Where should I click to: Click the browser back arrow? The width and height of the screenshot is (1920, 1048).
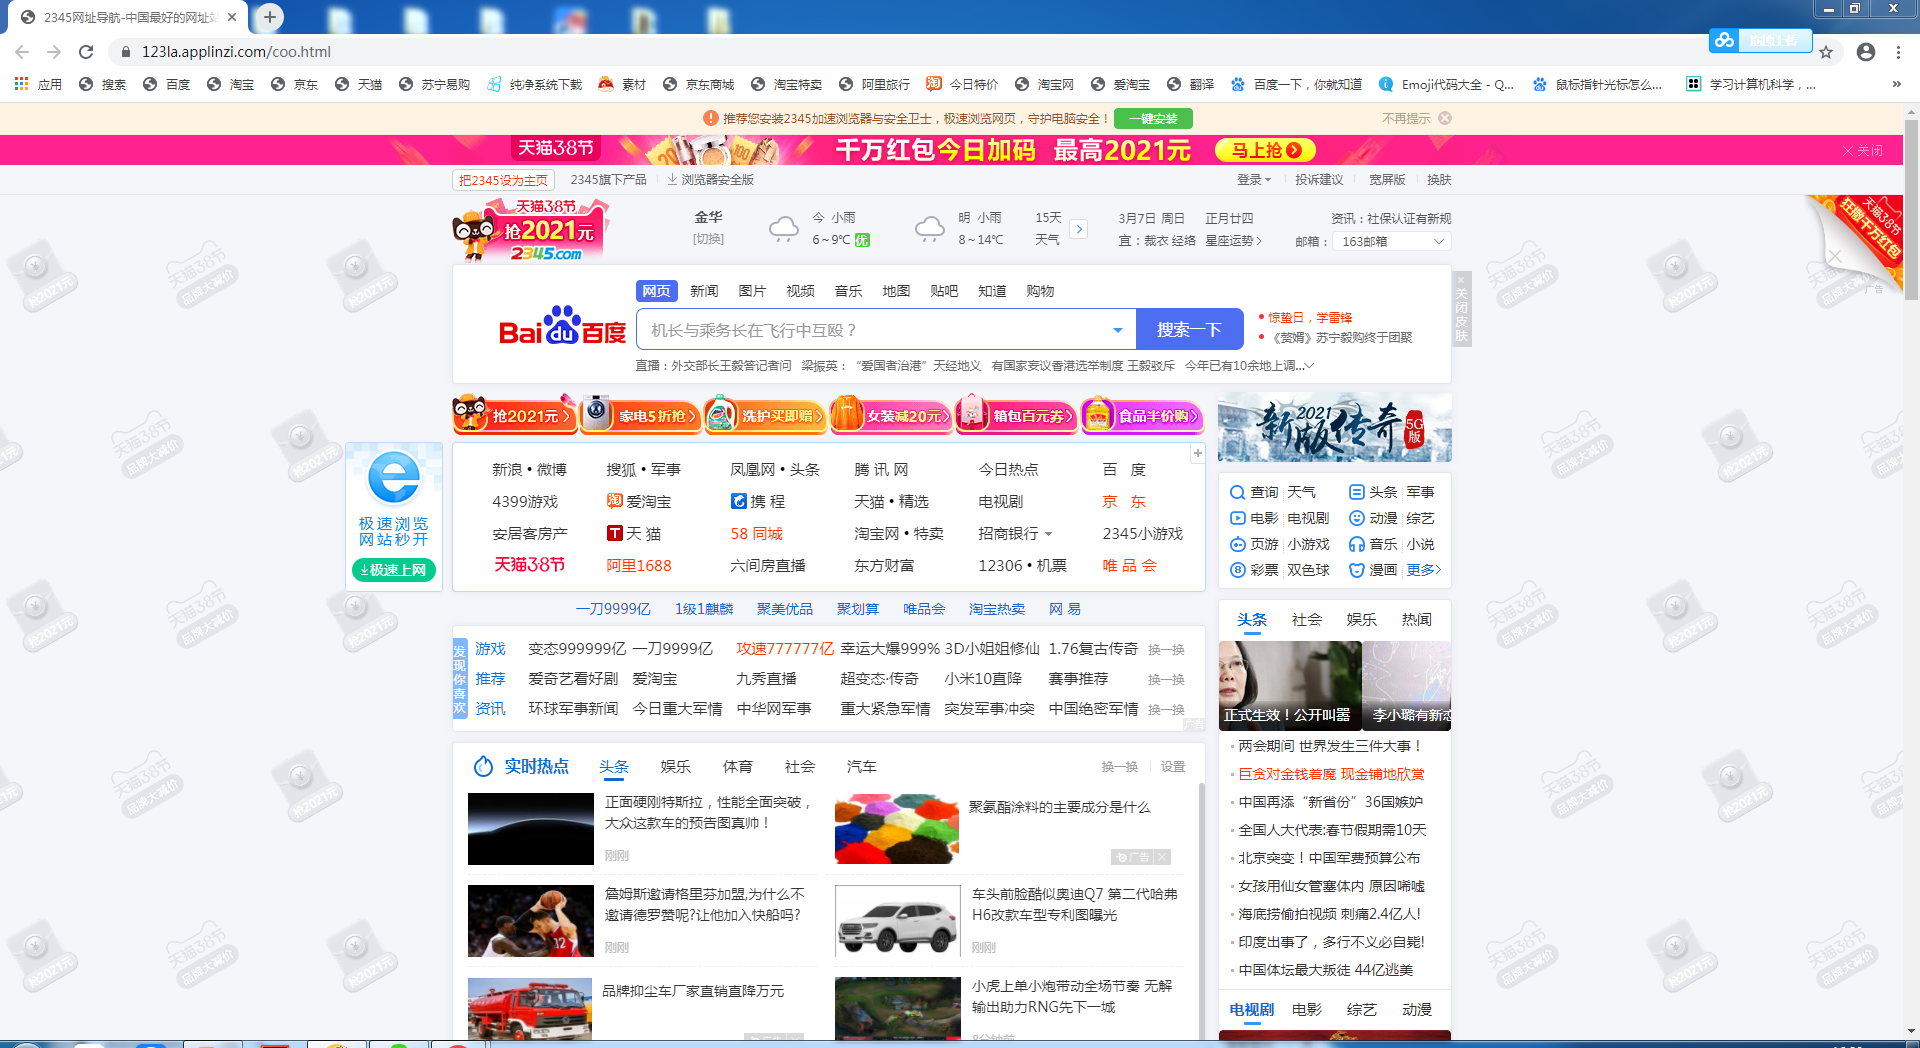pos(22,52)
